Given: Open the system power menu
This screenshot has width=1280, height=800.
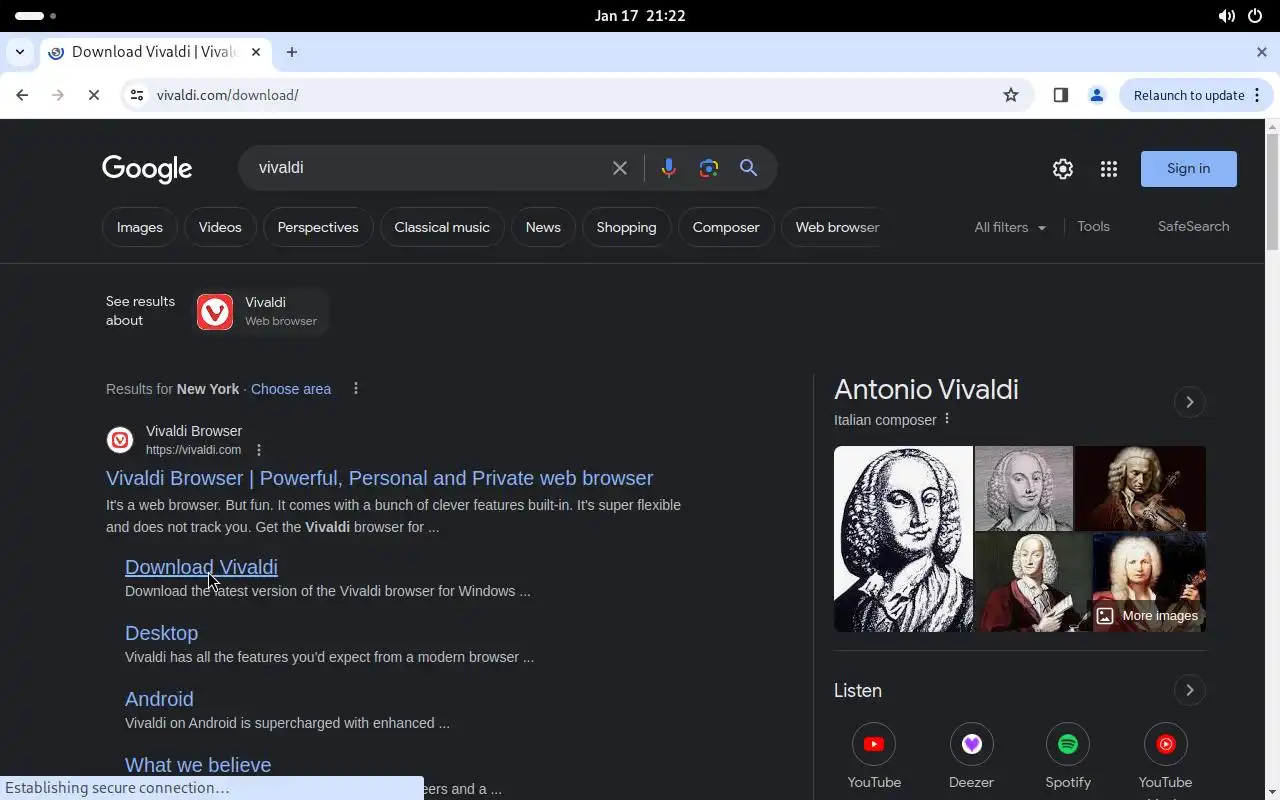Looking at the screenshot, I should [1255, 16].
